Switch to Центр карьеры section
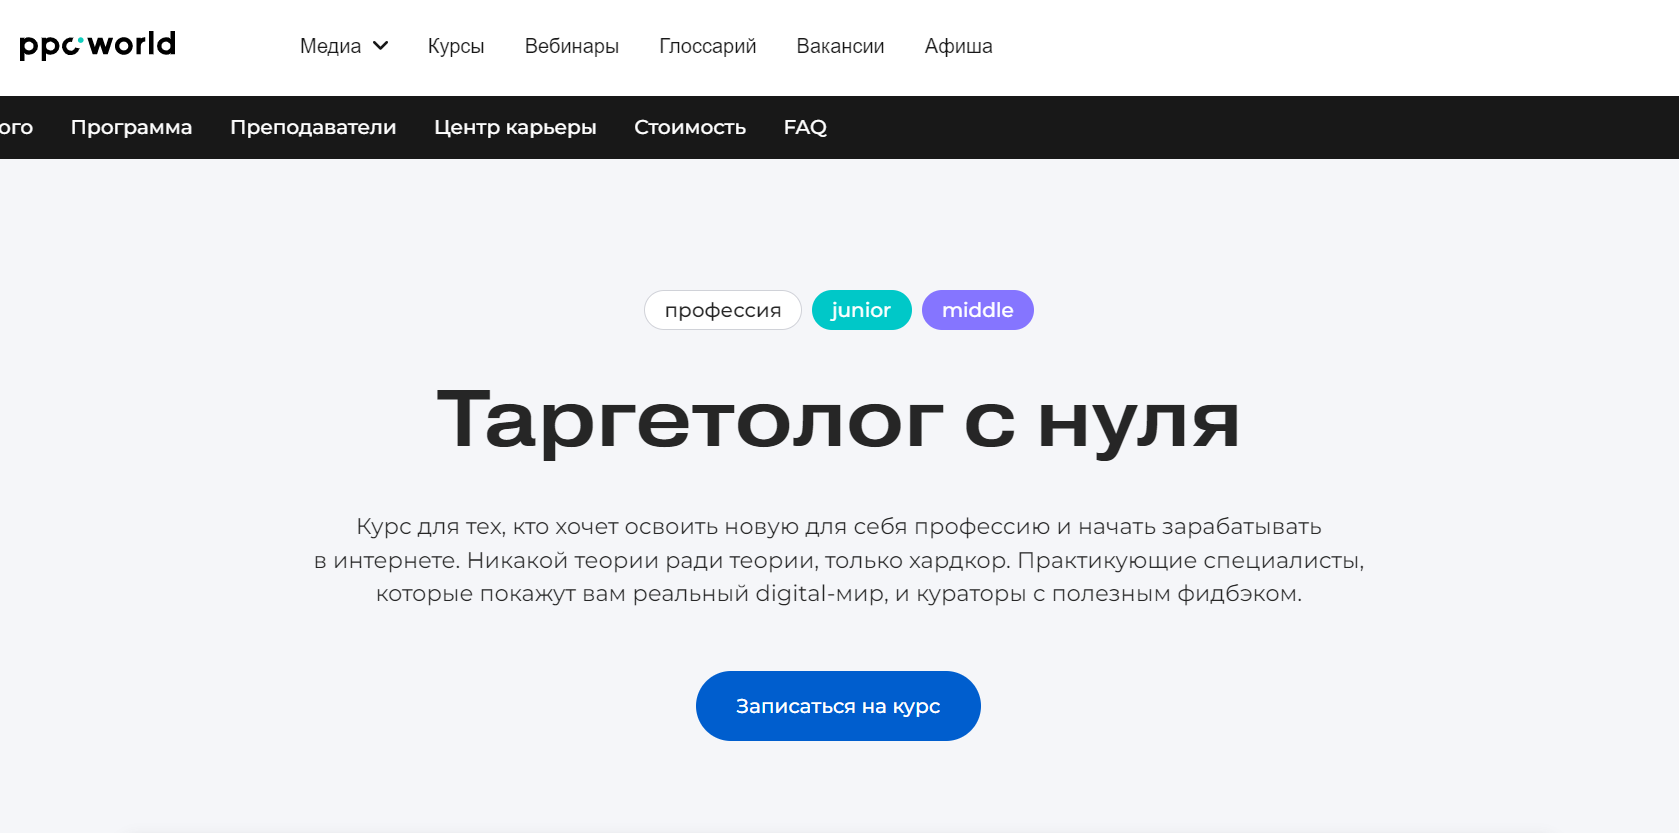Image resolution: width=1679 pixels, height=833 pixels. pos(515,127)
